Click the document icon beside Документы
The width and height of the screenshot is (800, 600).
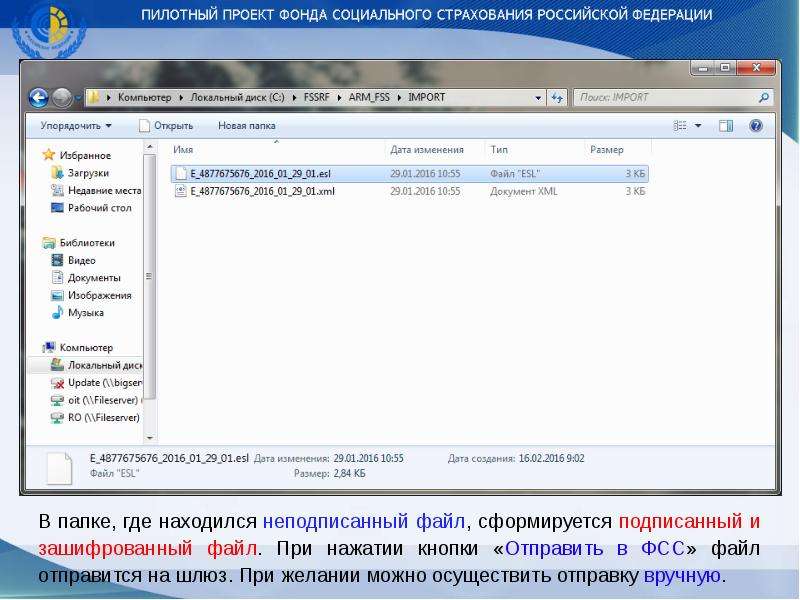[x=57, y=278]
